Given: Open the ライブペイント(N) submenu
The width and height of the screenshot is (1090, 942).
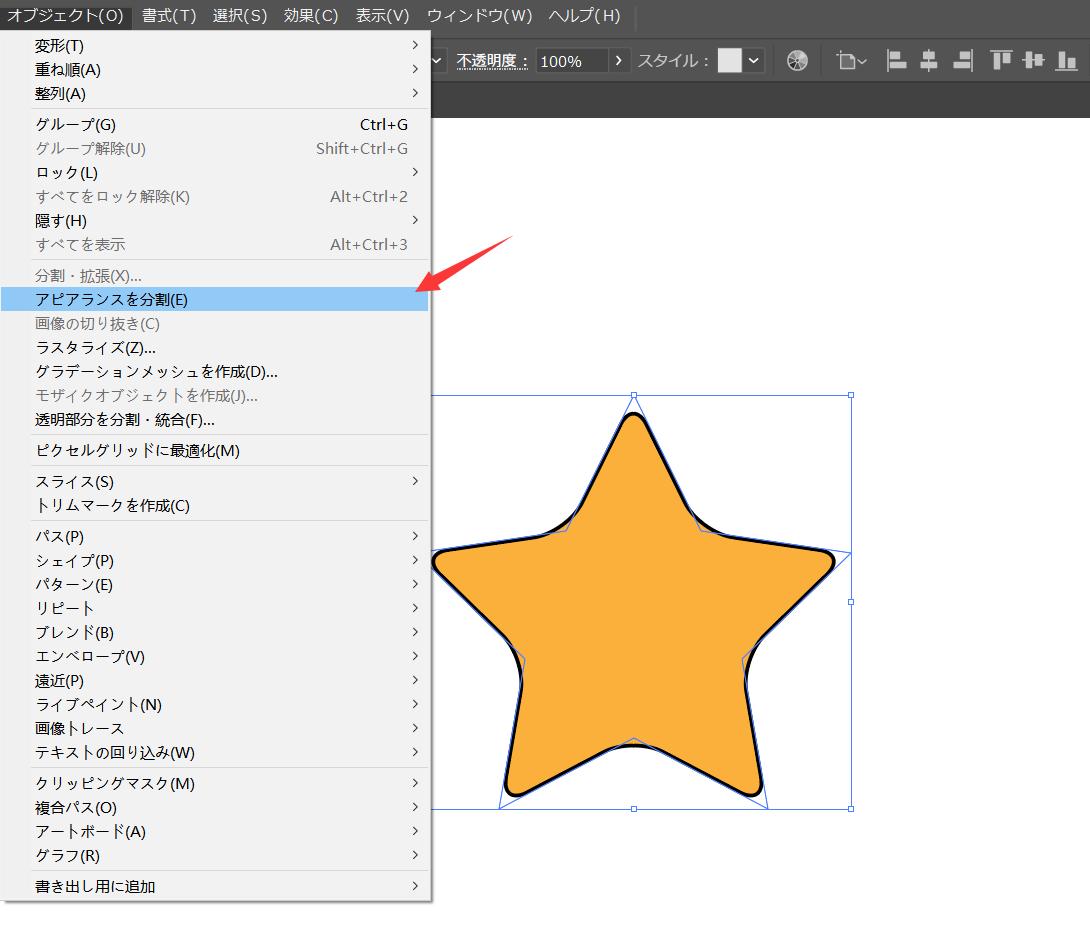Looking at the screenshot, I should tap(215, 705).
